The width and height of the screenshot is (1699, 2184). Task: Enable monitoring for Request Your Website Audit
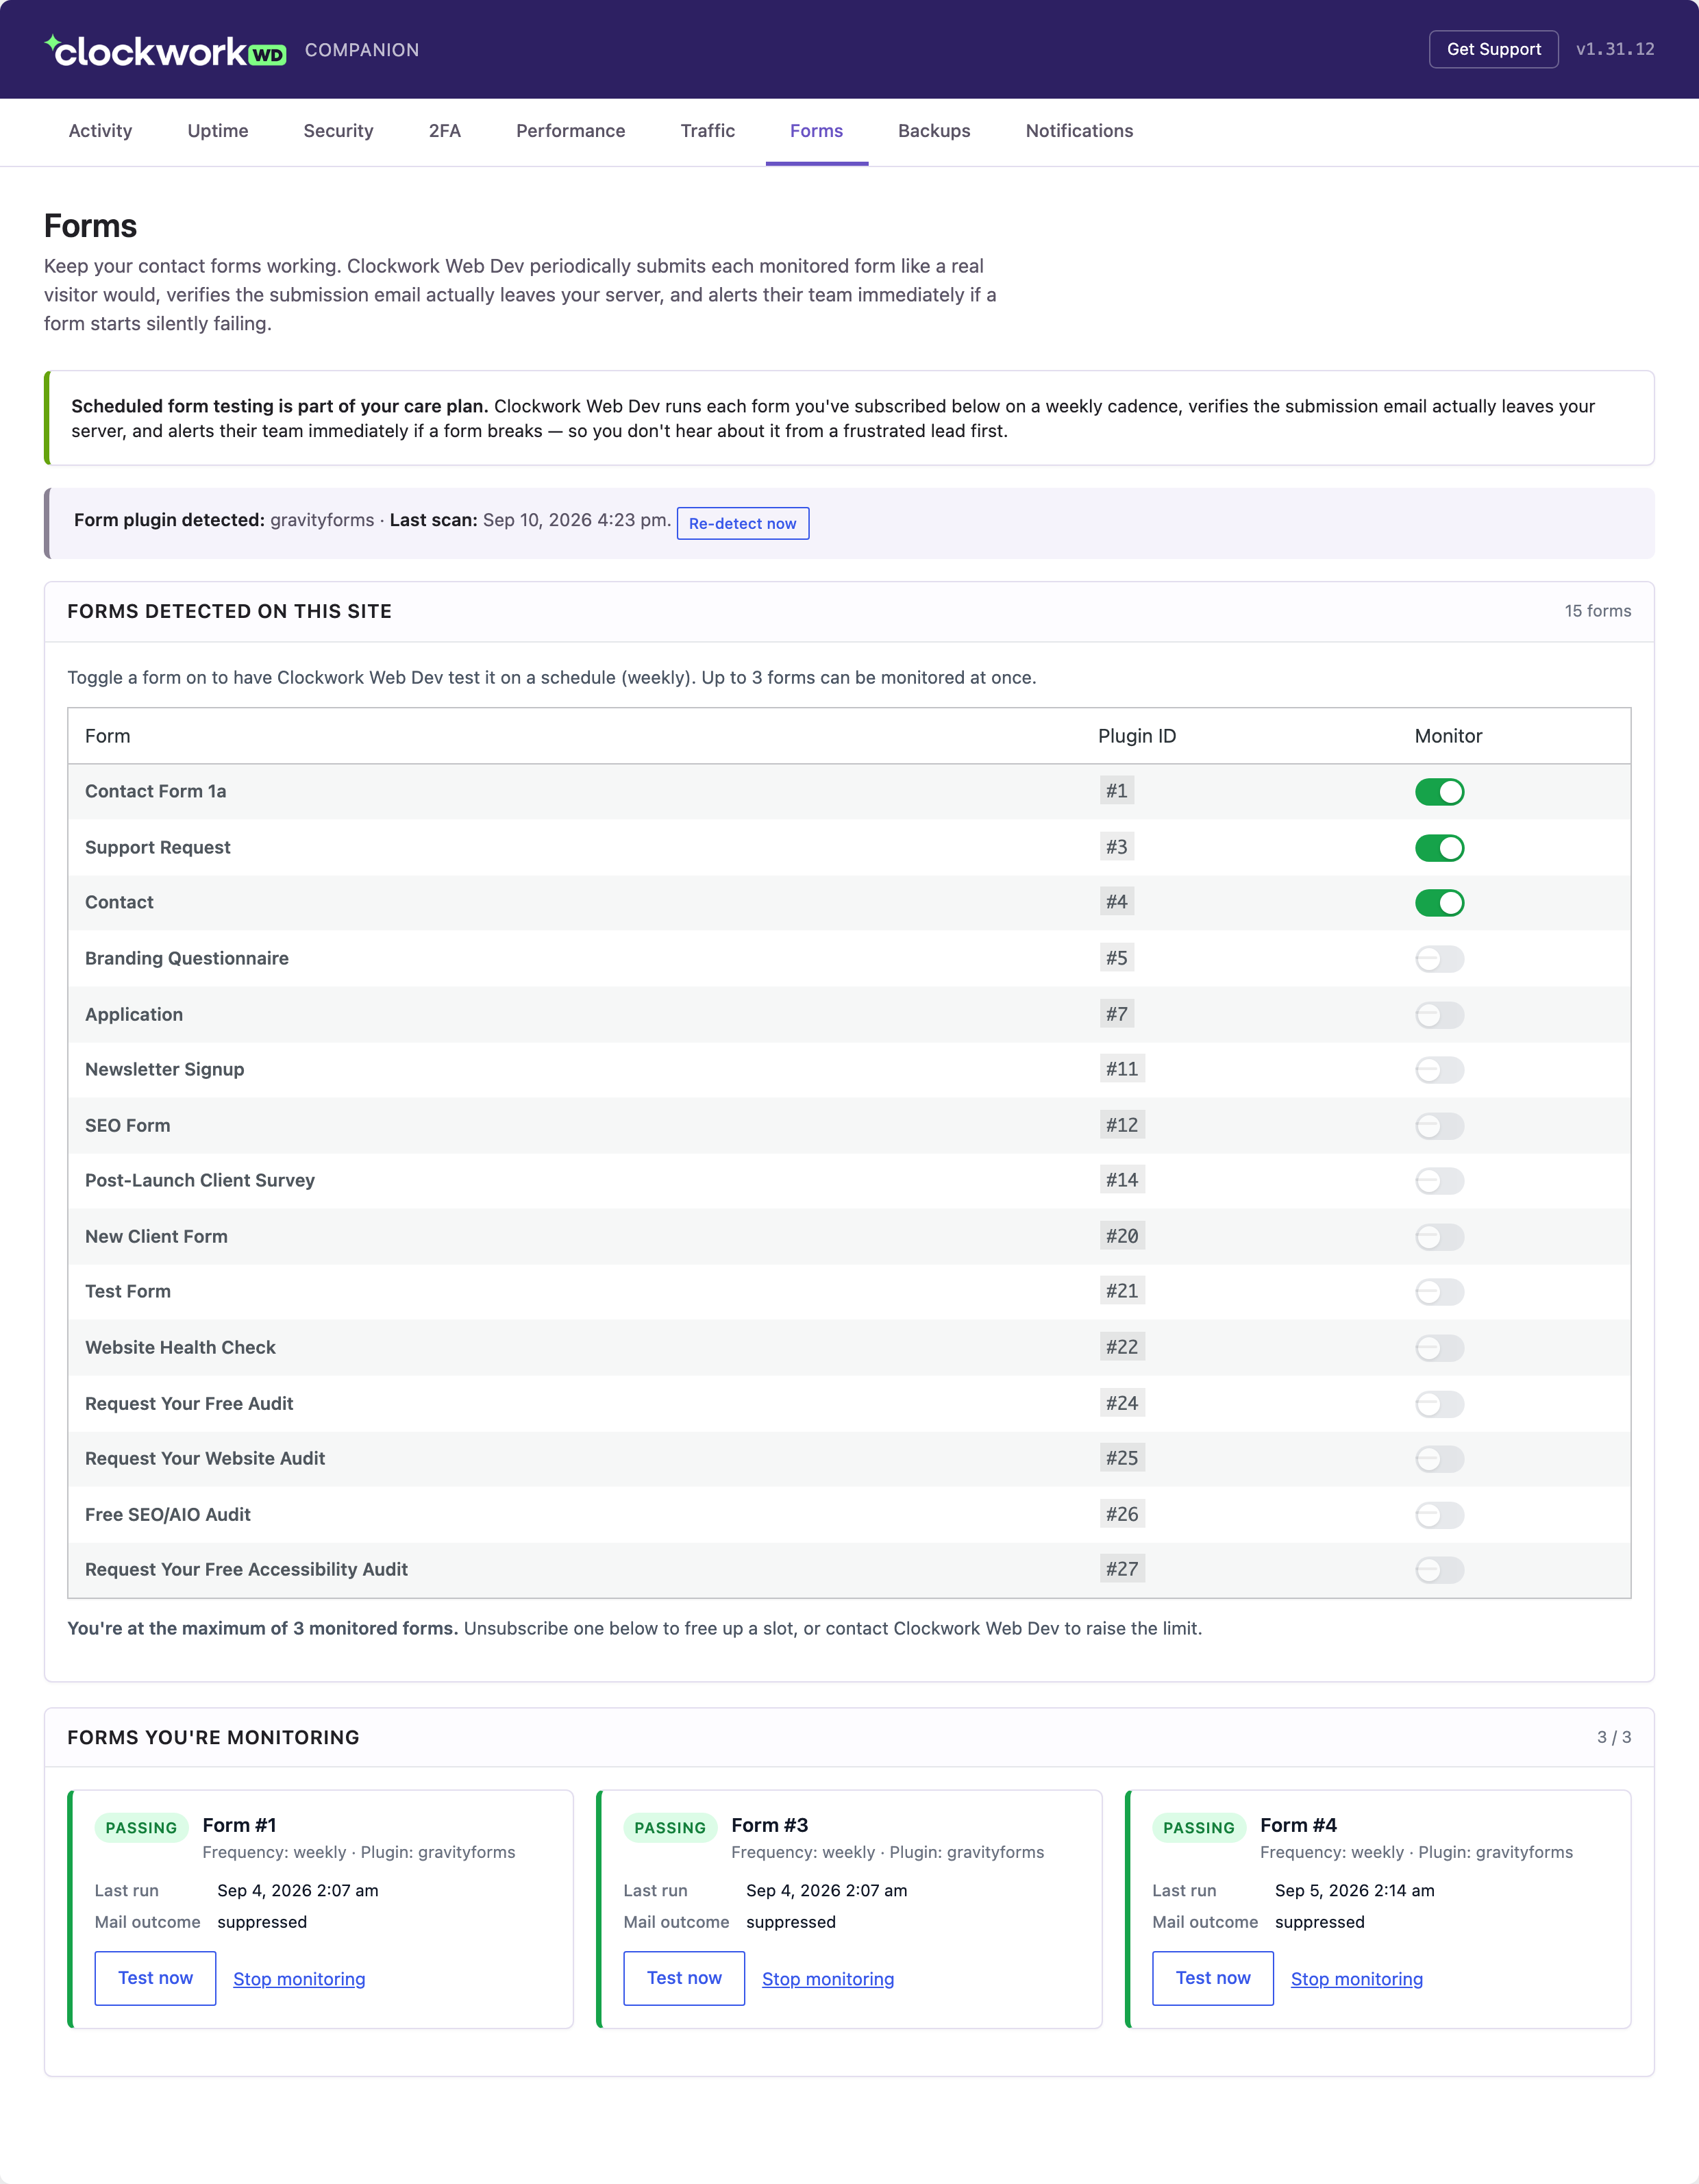point(1439,1459)
